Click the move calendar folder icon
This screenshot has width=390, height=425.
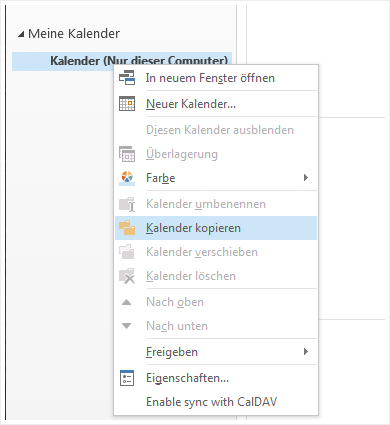127,252
